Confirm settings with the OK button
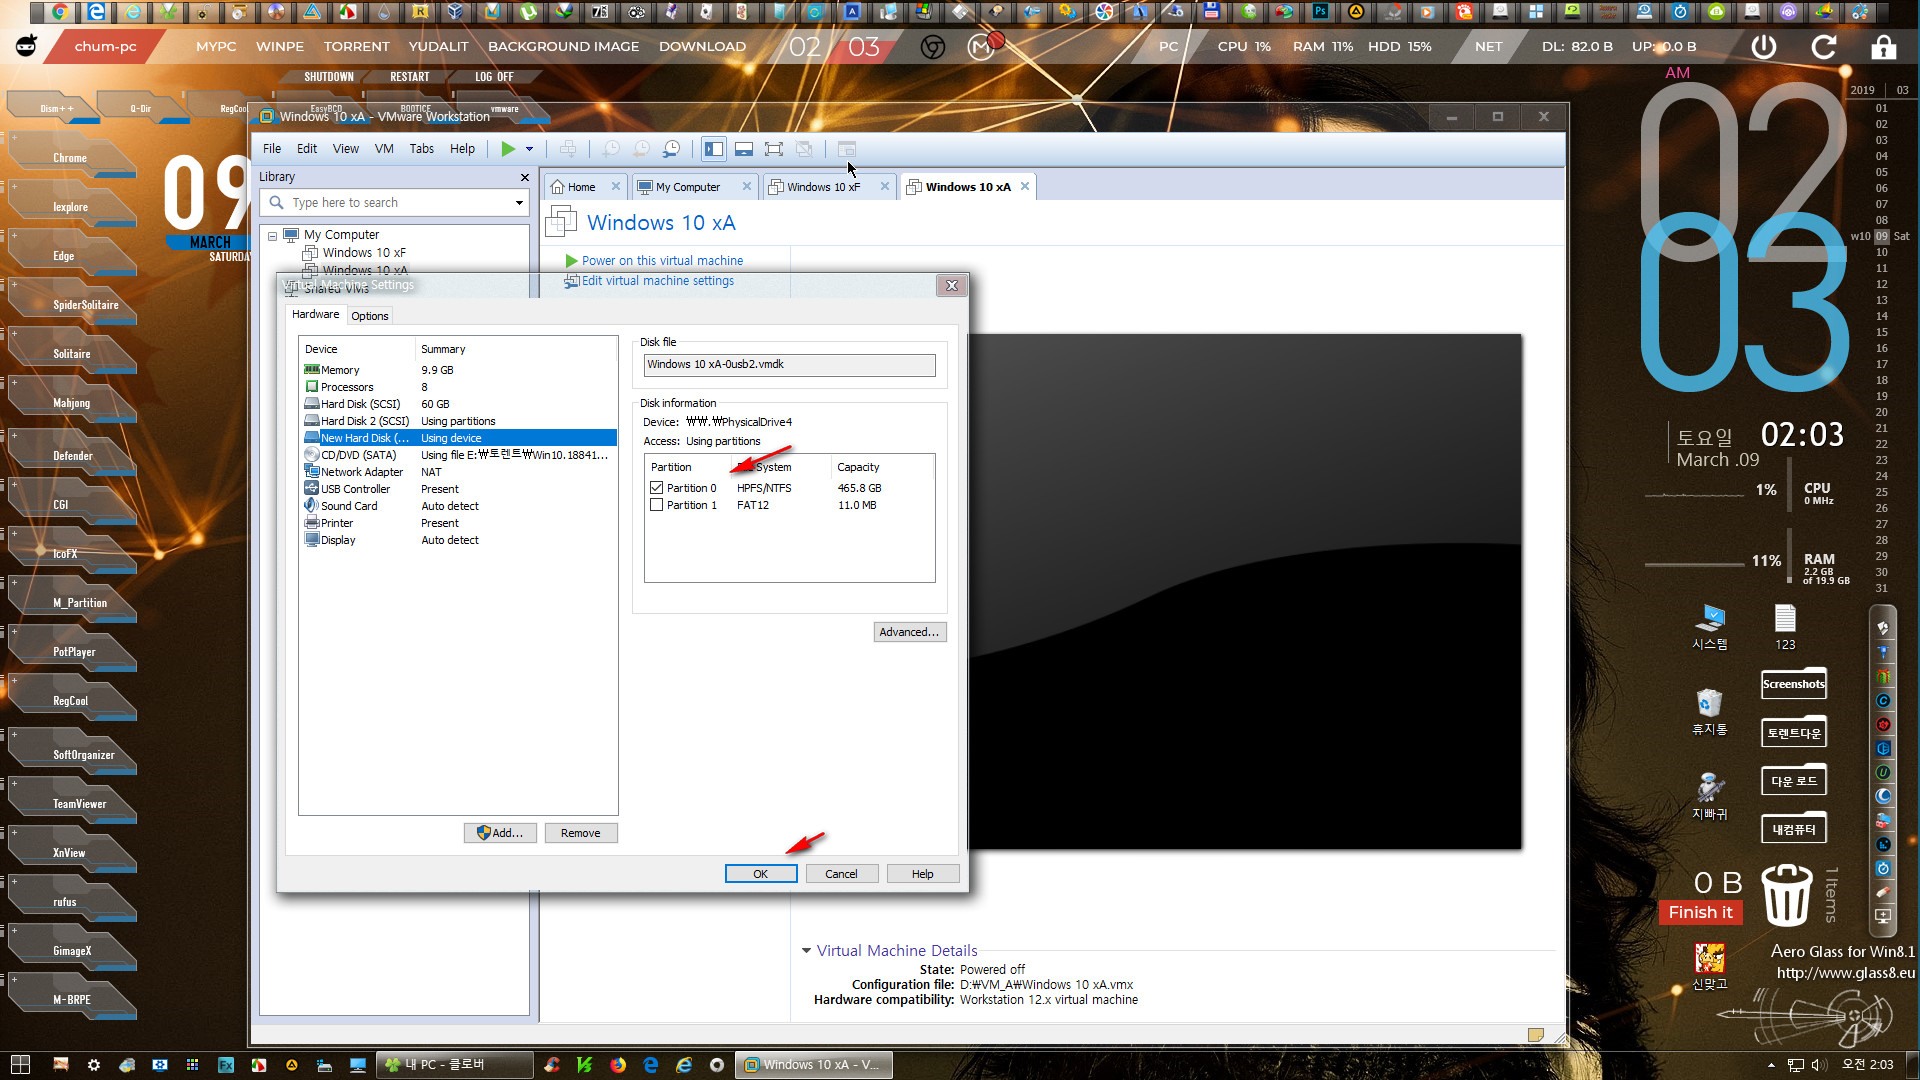Screen dimensions: 1920x1080 pos(761,874)
